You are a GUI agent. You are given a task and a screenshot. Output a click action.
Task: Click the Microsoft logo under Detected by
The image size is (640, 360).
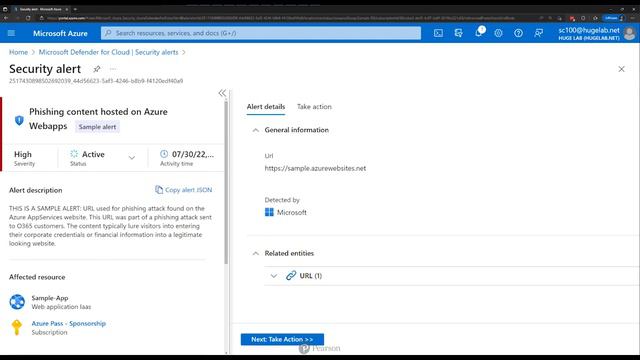click(x=269, y=212)
